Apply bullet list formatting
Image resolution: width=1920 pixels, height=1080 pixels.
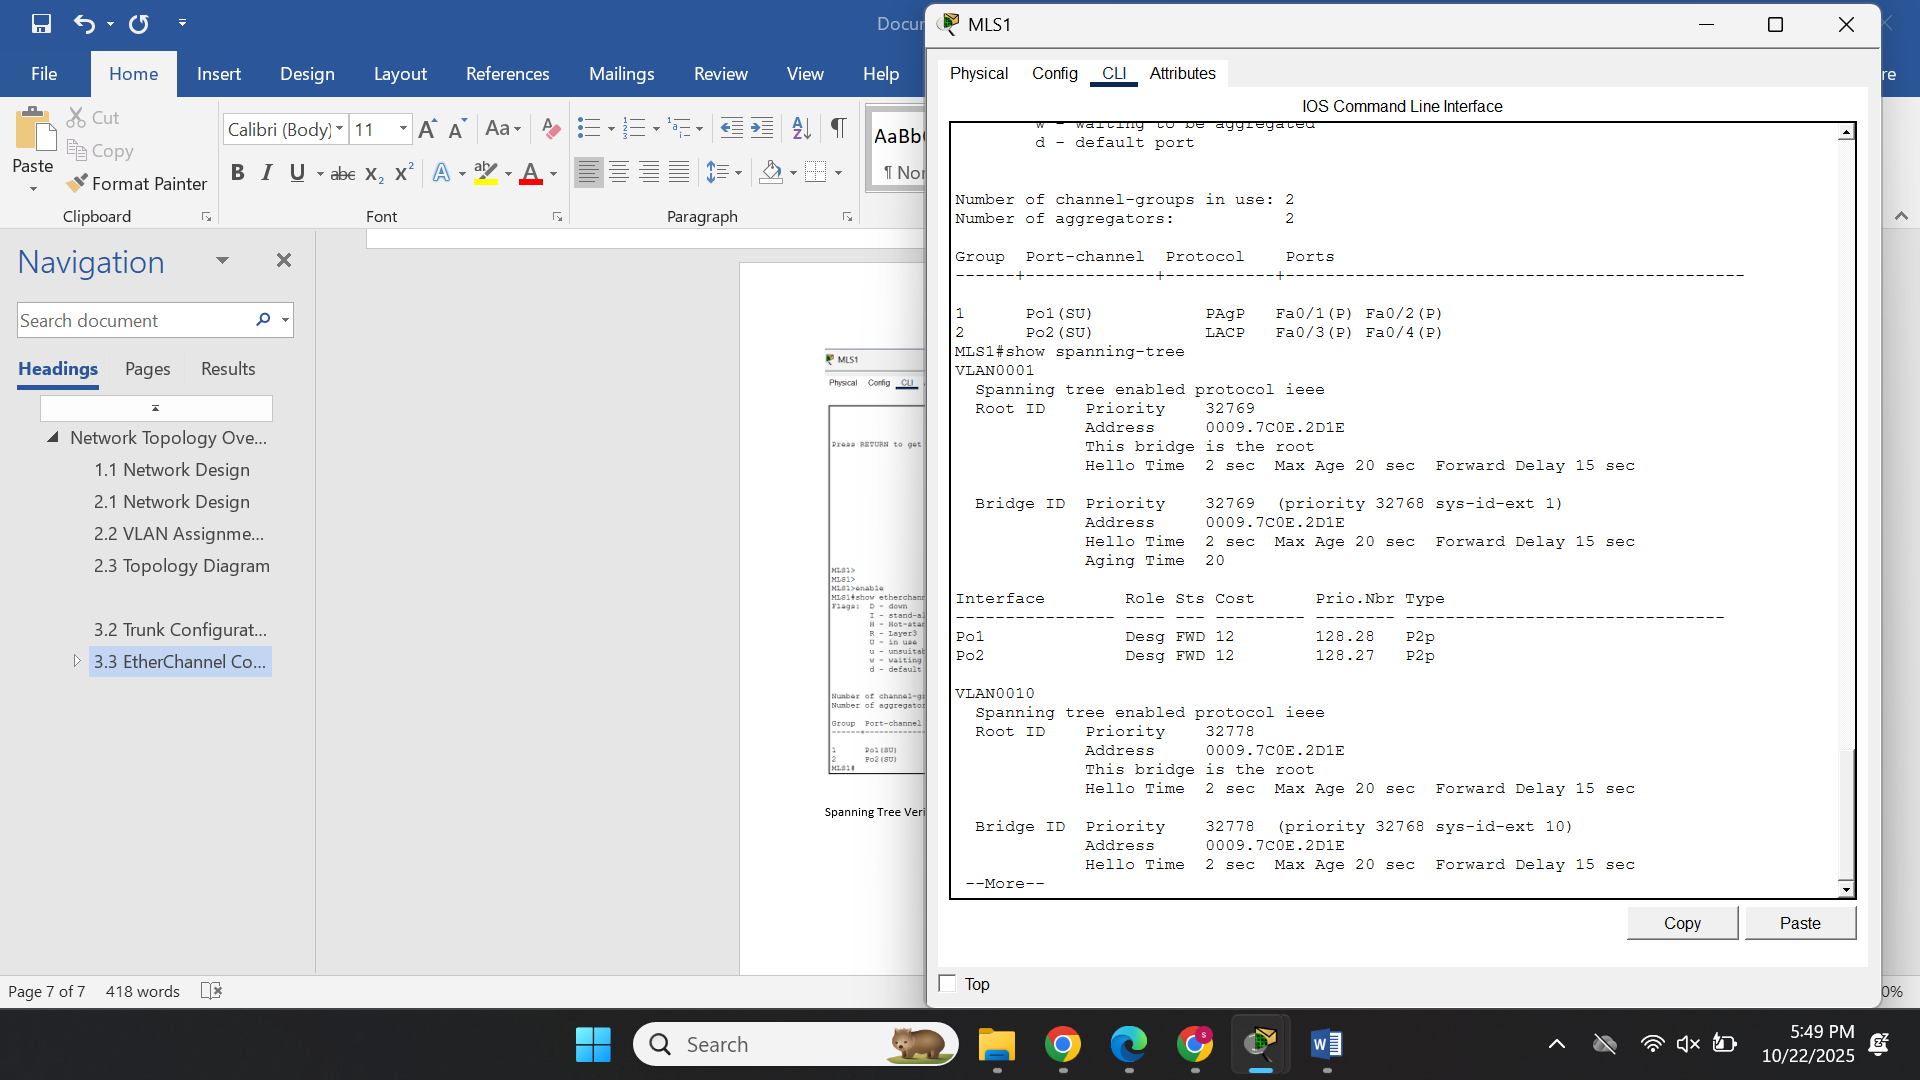tap(589, 128)
